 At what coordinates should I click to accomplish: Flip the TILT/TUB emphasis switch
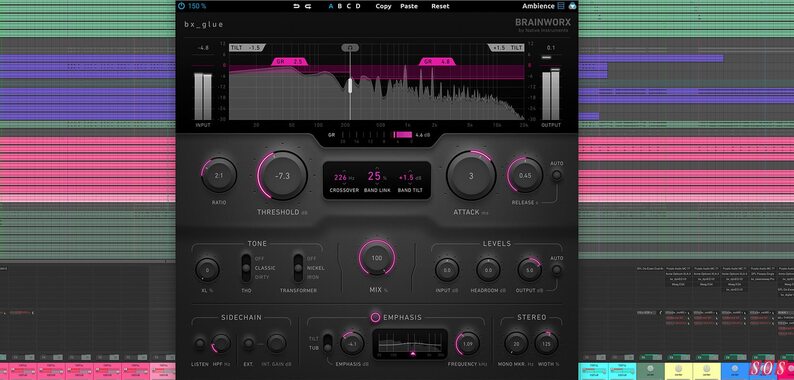click(x=328, y=343)
